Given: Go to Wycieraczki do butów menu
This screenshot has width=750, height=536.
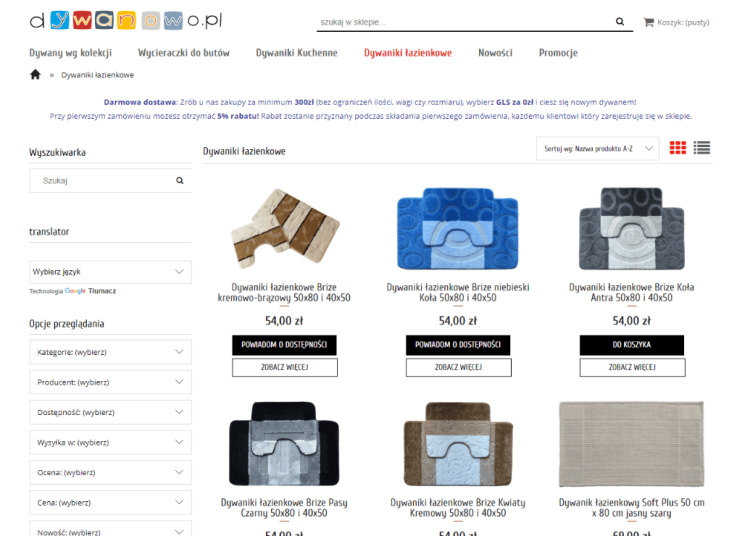Looking at the screenshot, I should (184, 53).
